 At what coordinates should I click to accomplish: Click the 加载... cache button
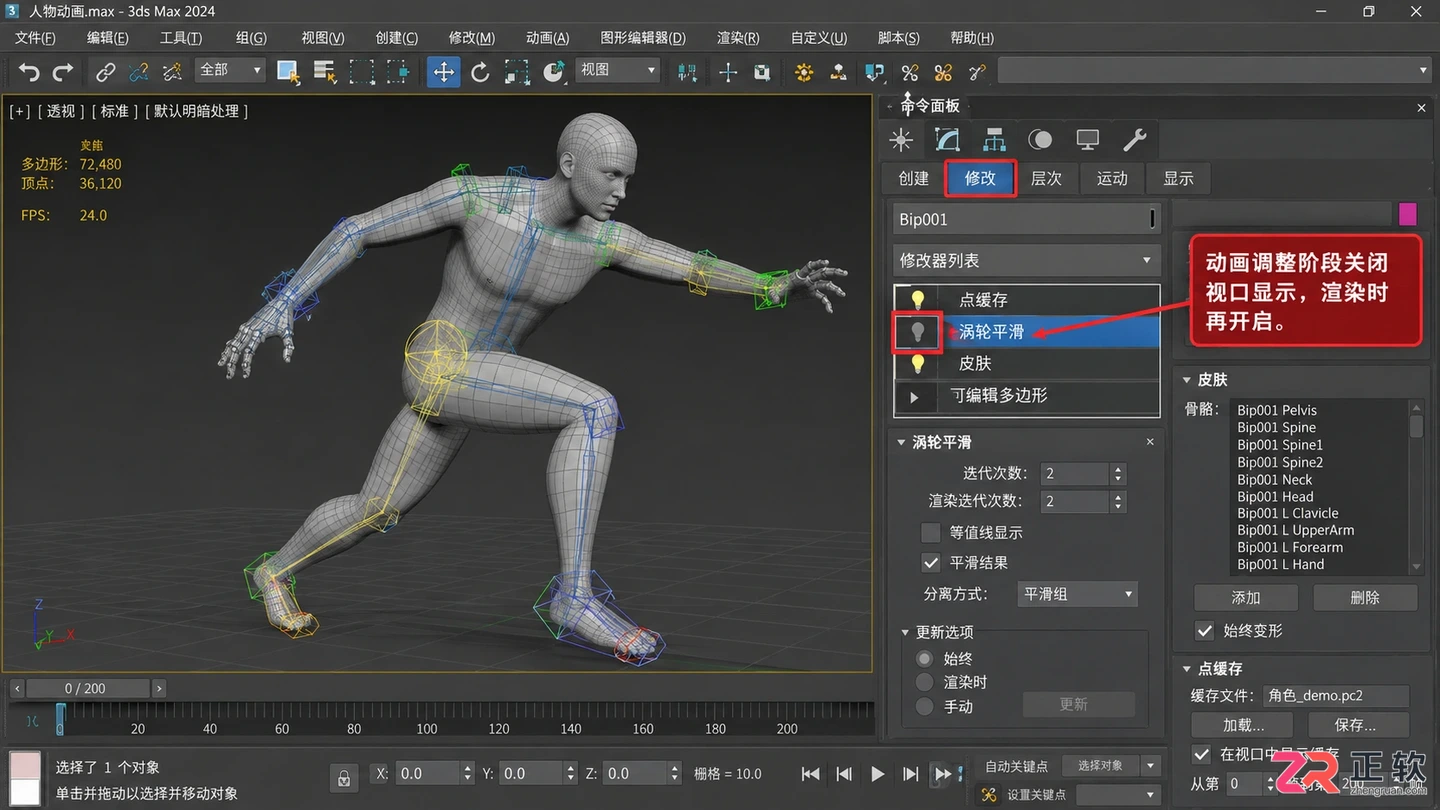[x=1243, y=725]
